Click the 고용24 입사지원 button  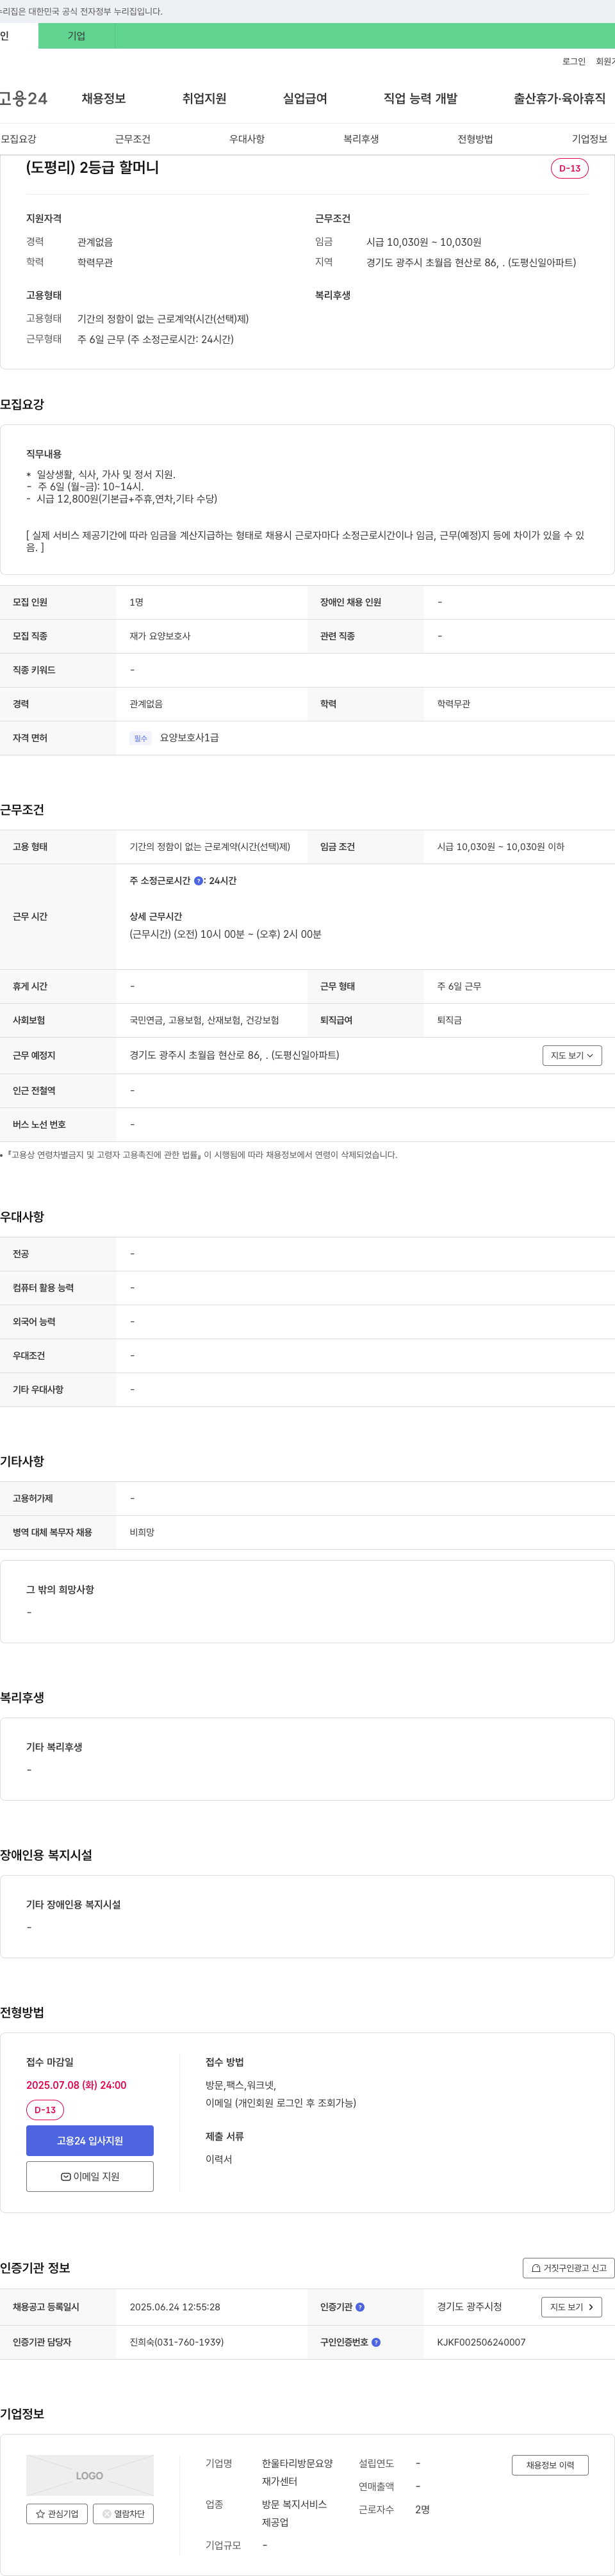tap(90, 2140)
